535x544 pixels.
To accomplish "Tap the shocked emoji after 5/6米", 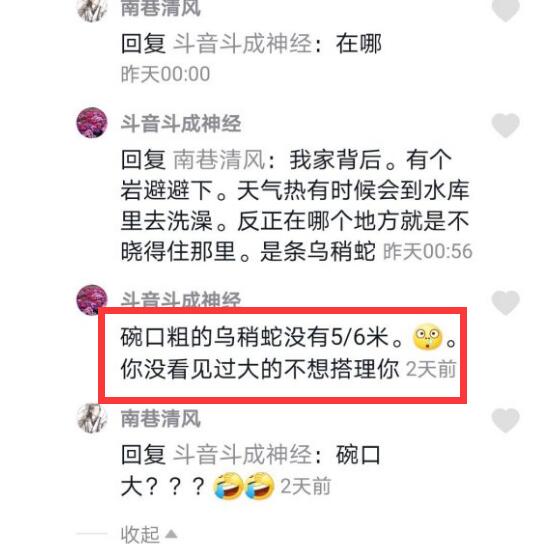I will [427, 337].
